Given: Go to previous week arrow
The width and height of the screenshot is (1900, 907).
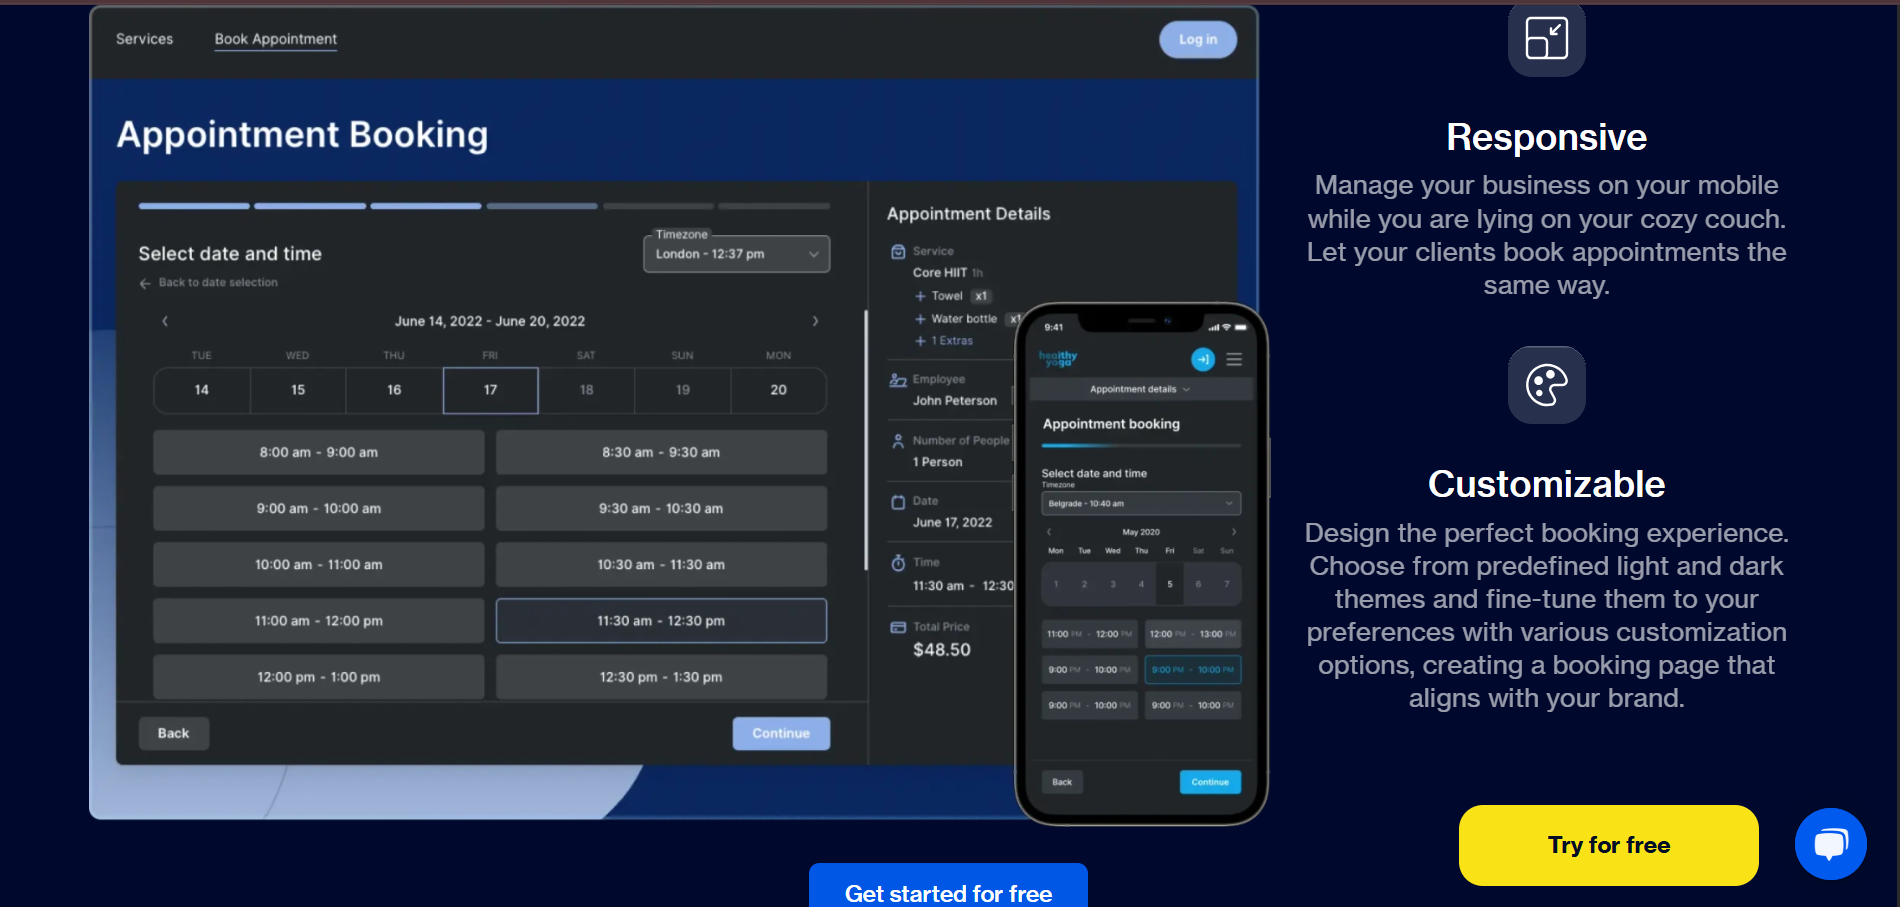Looking at the screenshot, I should pos(165,321).
